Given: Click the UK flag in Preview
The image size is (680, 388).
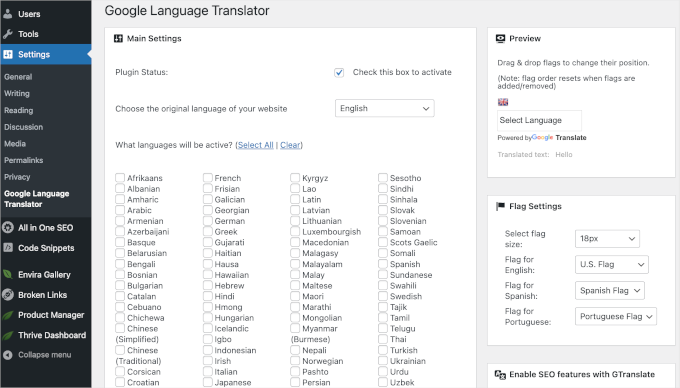Looking at the screenshot, I should (503, 102).
